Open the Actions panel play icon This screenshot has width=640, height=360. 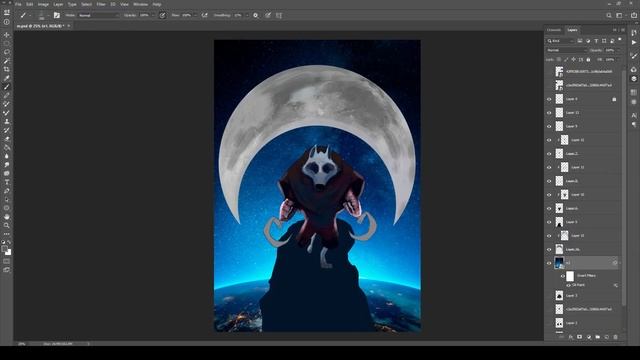point(634,42)
